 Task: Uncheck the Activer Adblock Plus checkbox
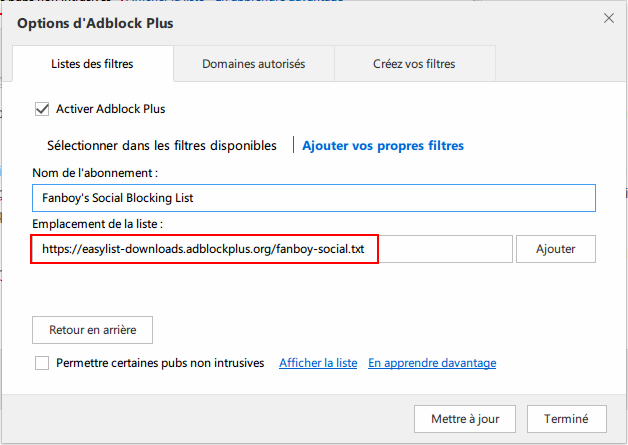42,109
